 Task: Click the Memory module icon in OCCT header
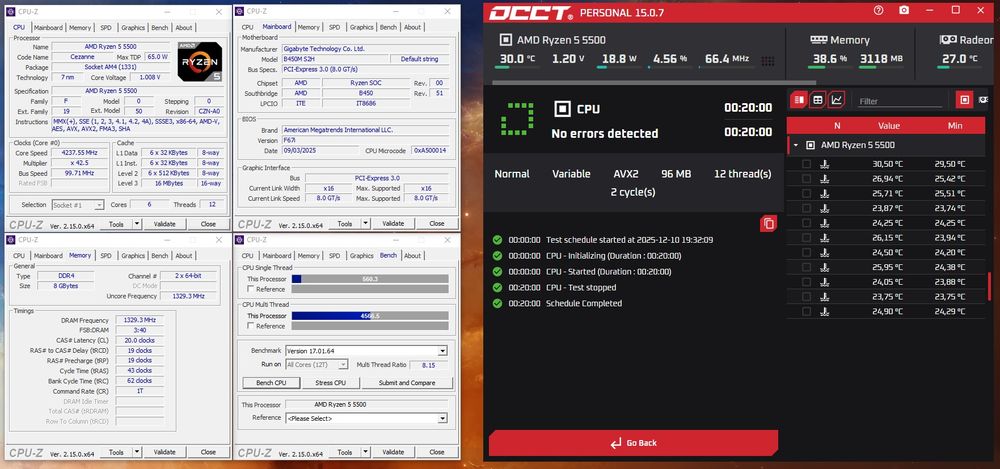pos(818,40)
